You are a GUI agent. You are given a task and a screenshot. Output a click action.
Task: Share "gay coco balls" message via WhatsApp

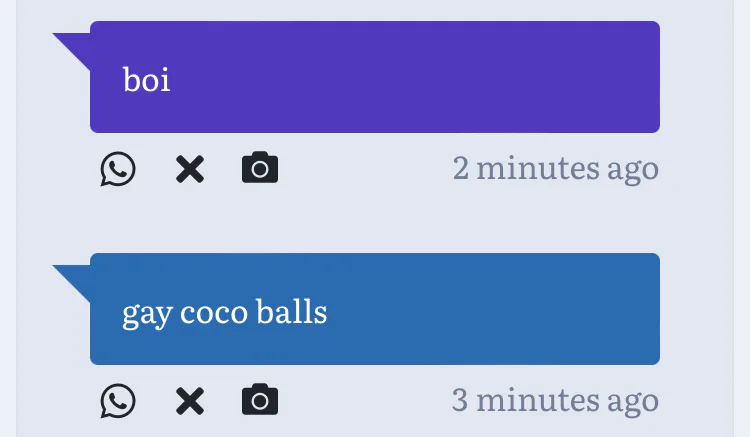[118, 401]
